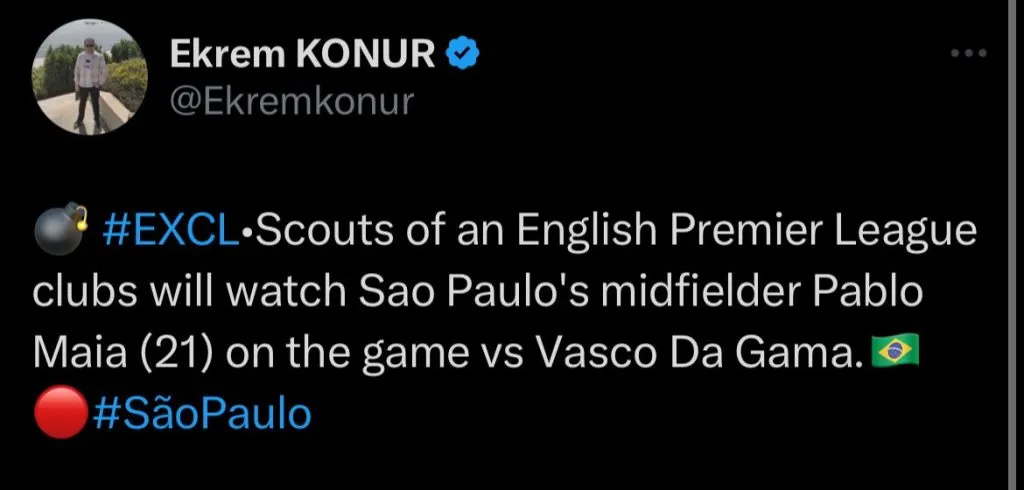The image size is (1024, 490).
Task: Open the #EXCL hashtag
Action: 170,233
